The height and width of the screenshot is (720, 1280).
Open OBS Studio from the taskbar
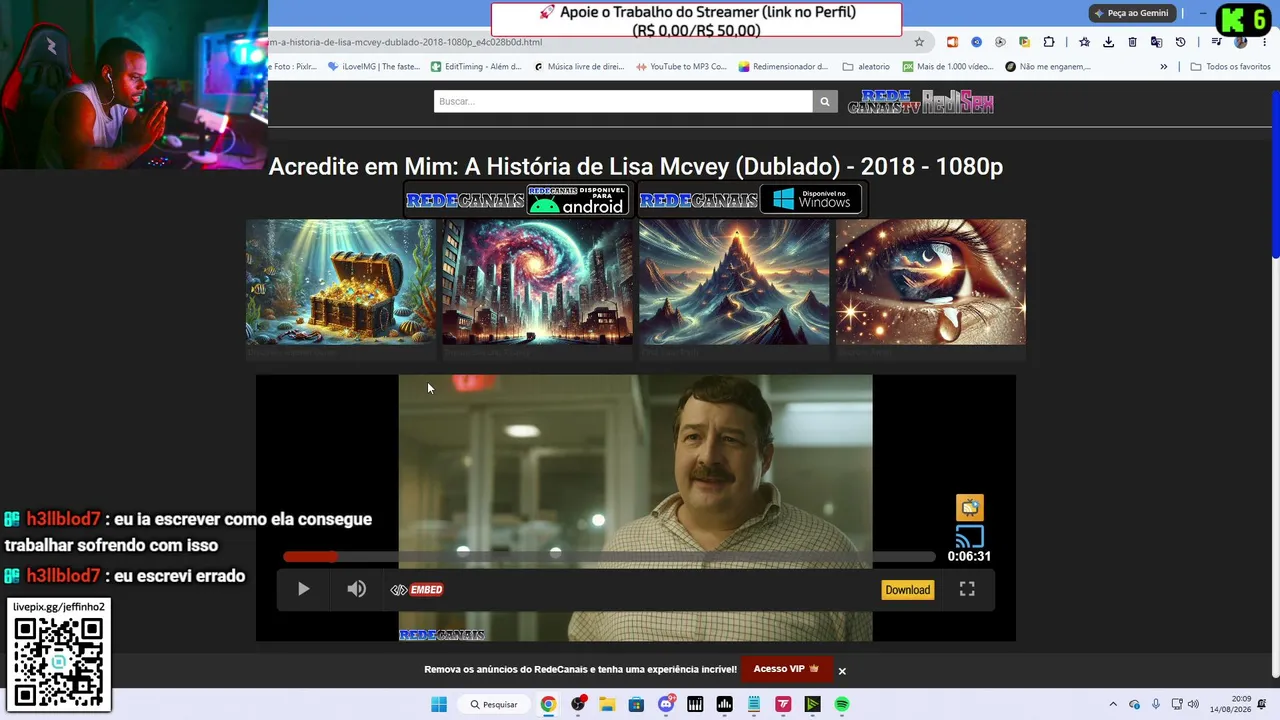[578, 704]
